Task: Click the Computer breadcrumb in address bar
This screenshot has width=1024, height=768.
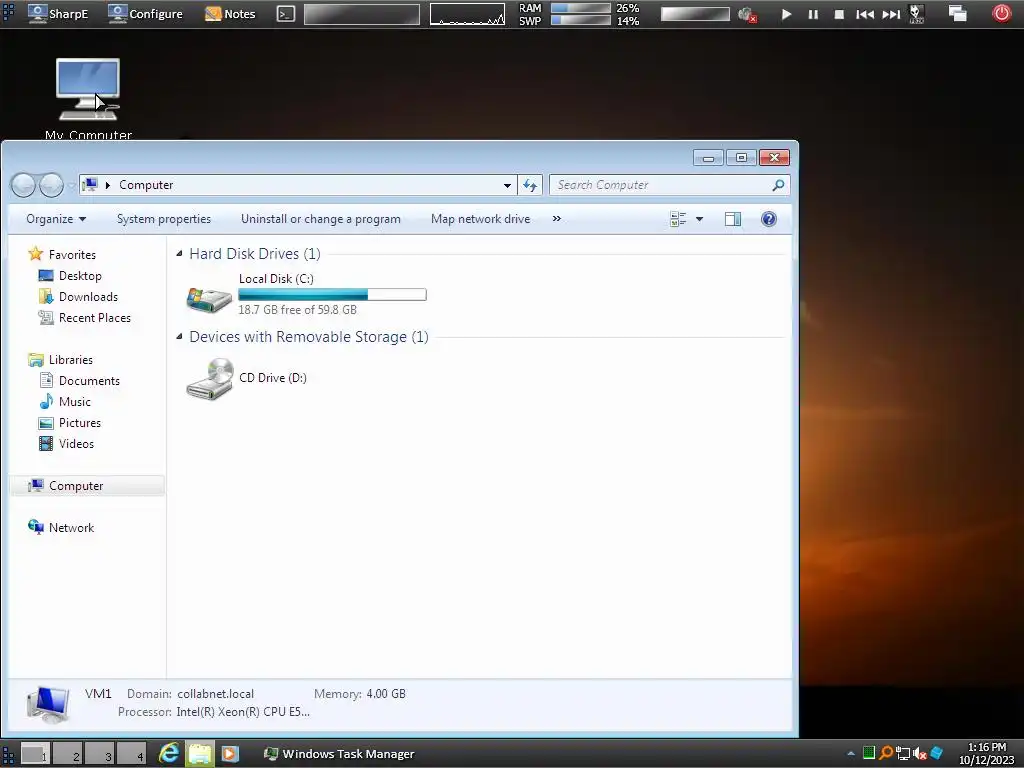Action: click(146, 185)
